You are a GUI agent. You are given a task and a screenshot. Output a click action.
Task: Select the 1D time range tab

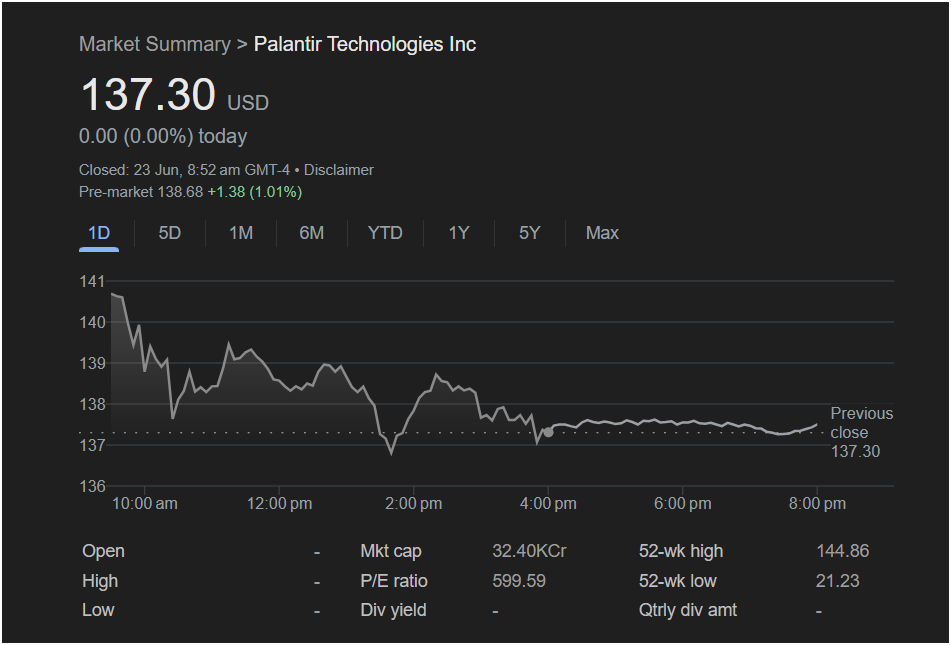coord(99,233)
